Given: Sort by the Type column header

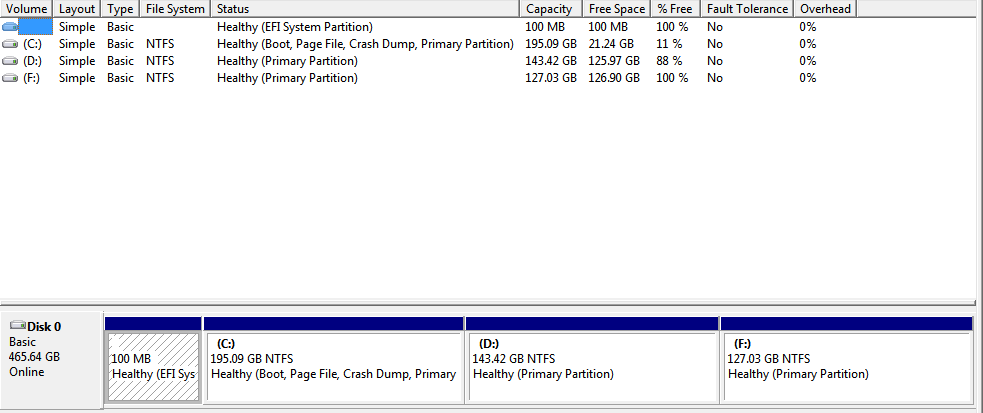Looking at the screenshot, I should (x=121, y=9).
